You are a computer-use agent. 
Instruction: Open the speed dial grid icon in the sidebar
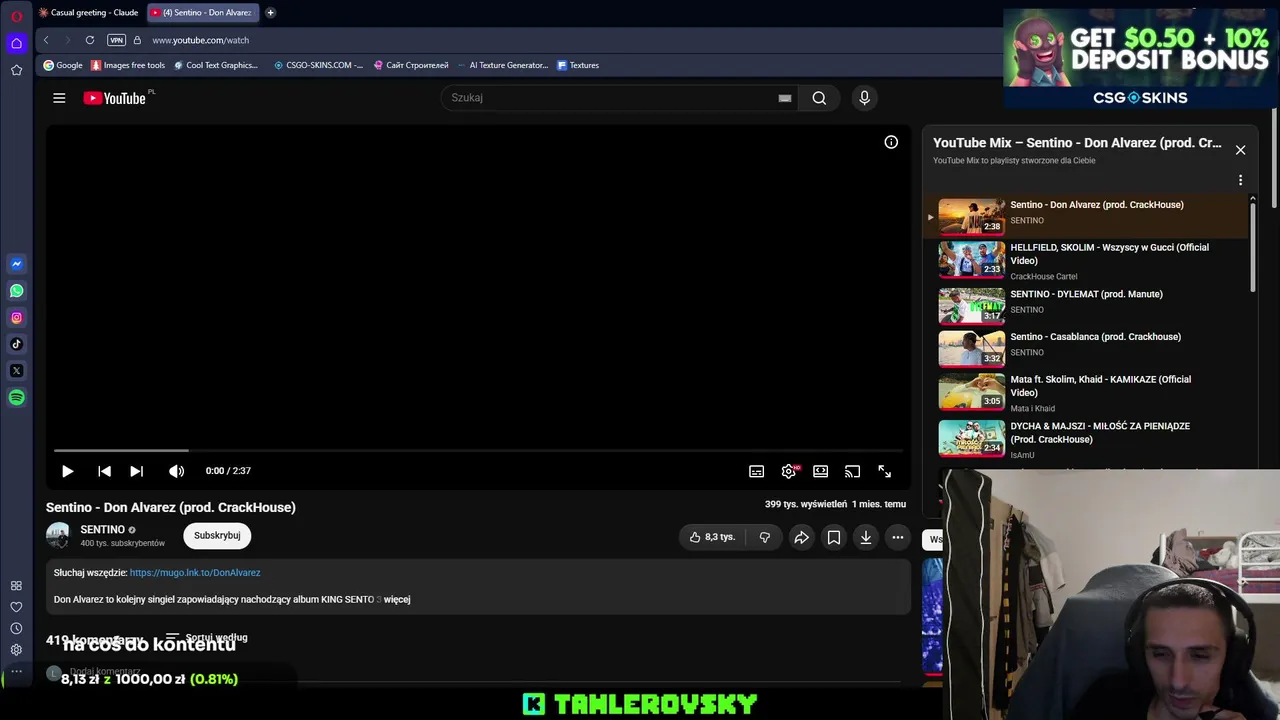[x=16, y=586]
